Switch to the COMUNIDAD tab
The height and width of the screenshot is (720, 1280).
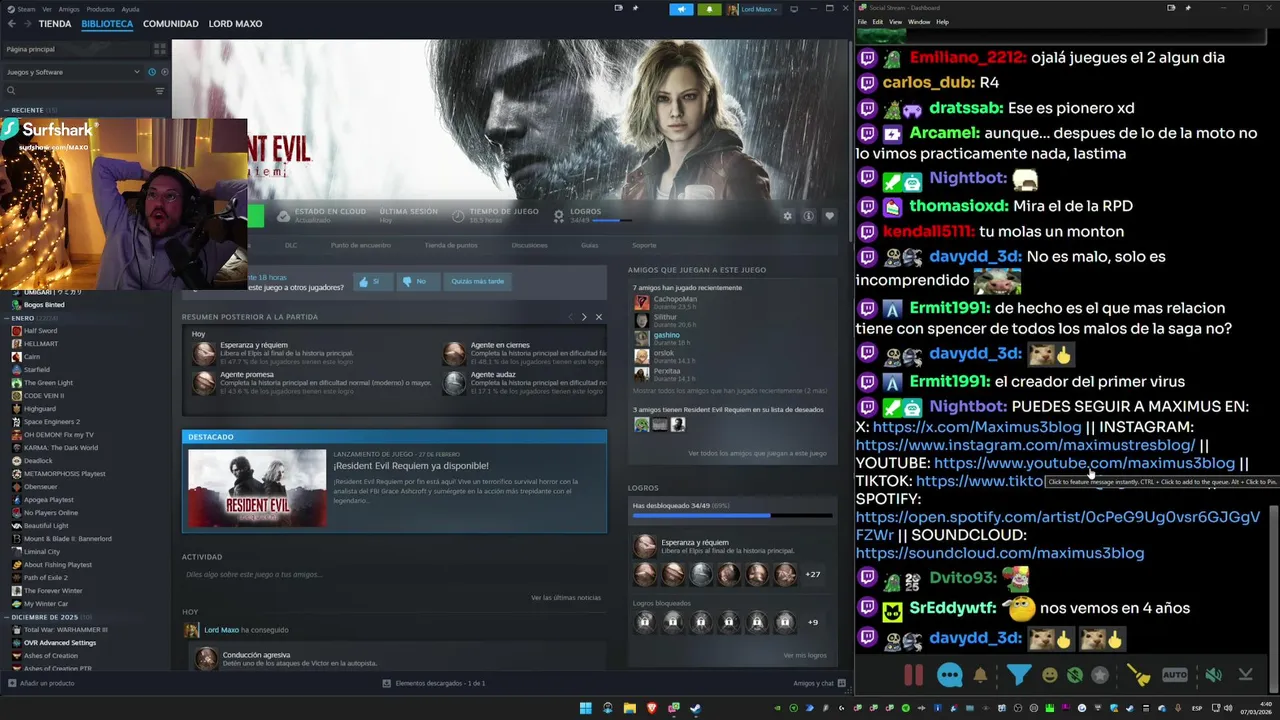click(170, 23)
